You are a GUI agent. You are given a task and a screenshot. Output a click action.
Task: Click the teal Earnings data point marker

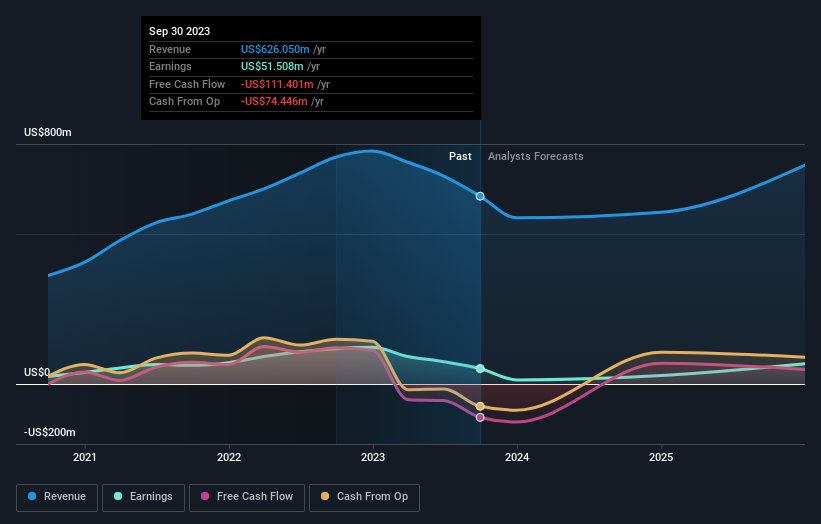tap(480, 369)
